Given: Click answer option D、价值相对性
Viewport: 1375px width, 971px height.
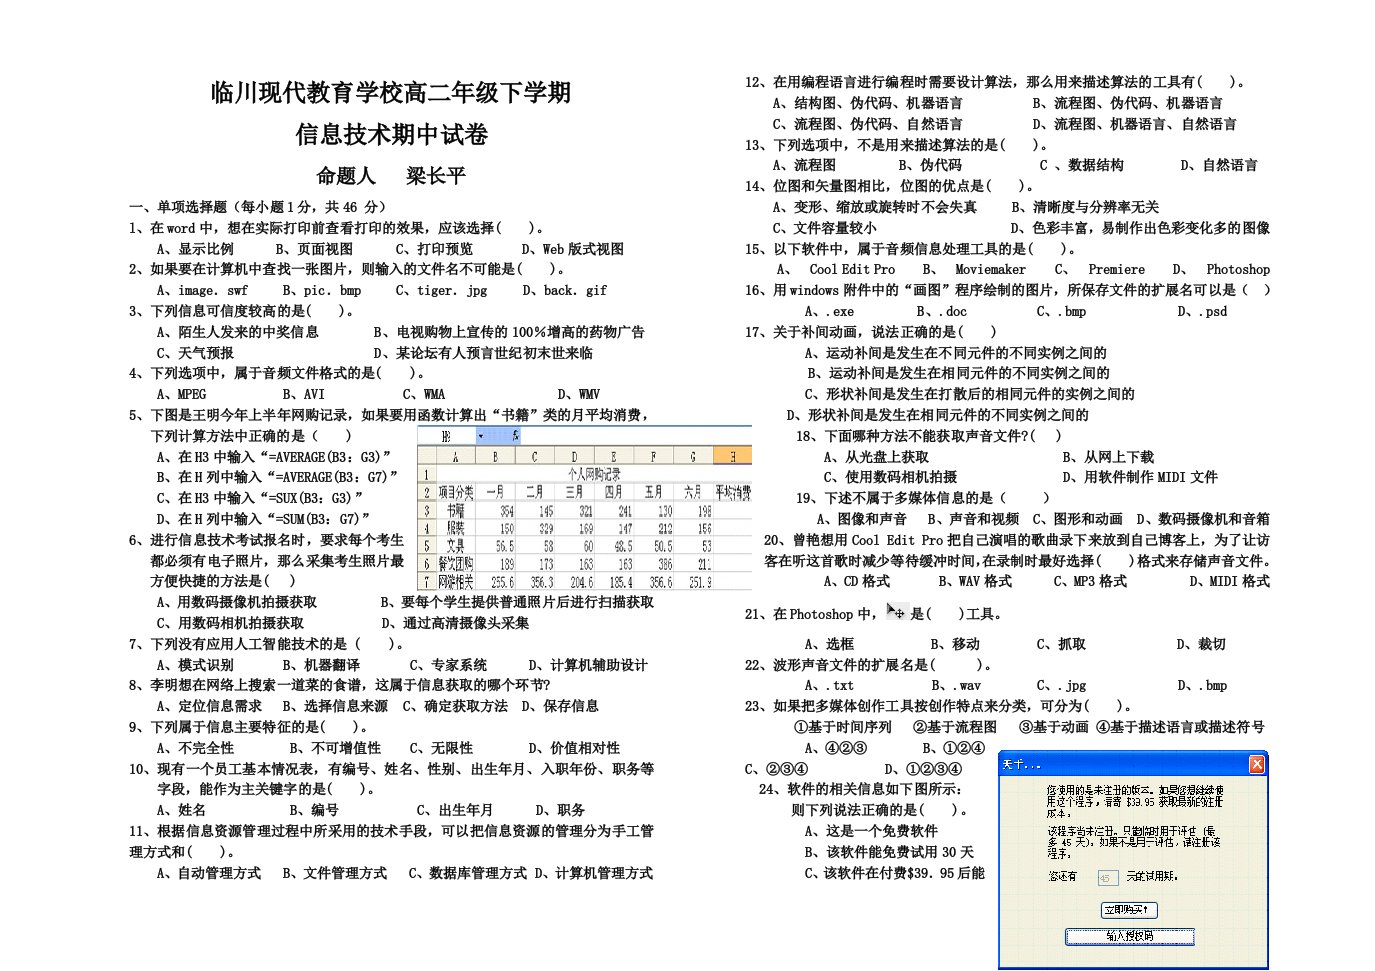Looking at the screenshot, I should coord(574,748).
